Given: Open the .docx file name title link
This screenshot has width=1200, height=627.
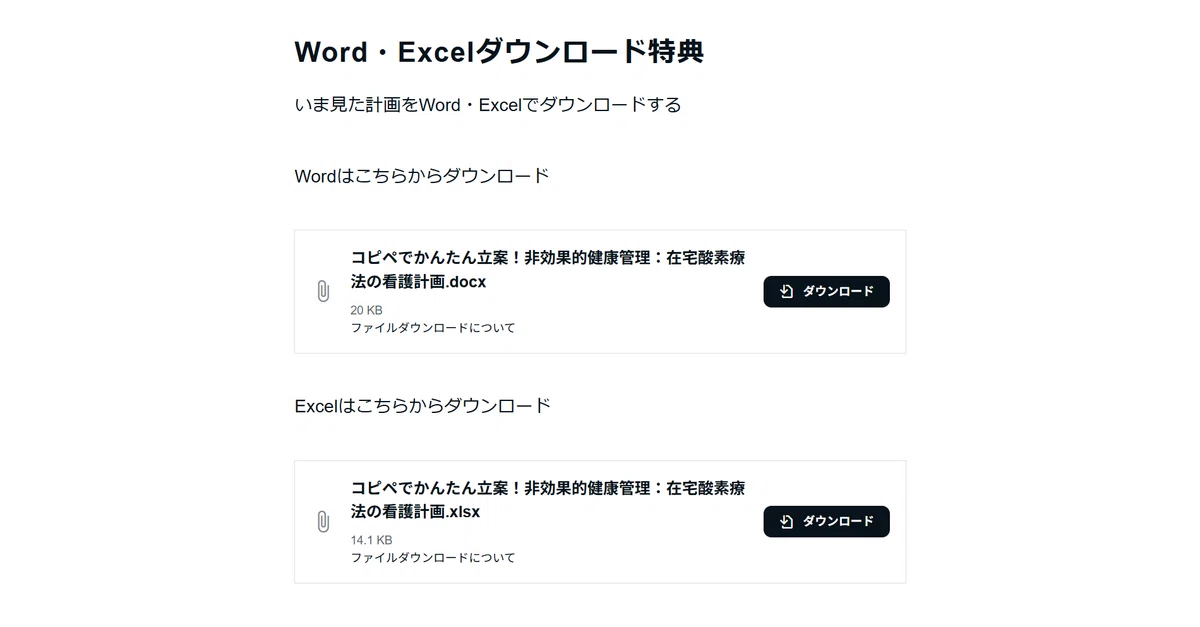Looking at the screenshot, I should click(x=548, y=270).
